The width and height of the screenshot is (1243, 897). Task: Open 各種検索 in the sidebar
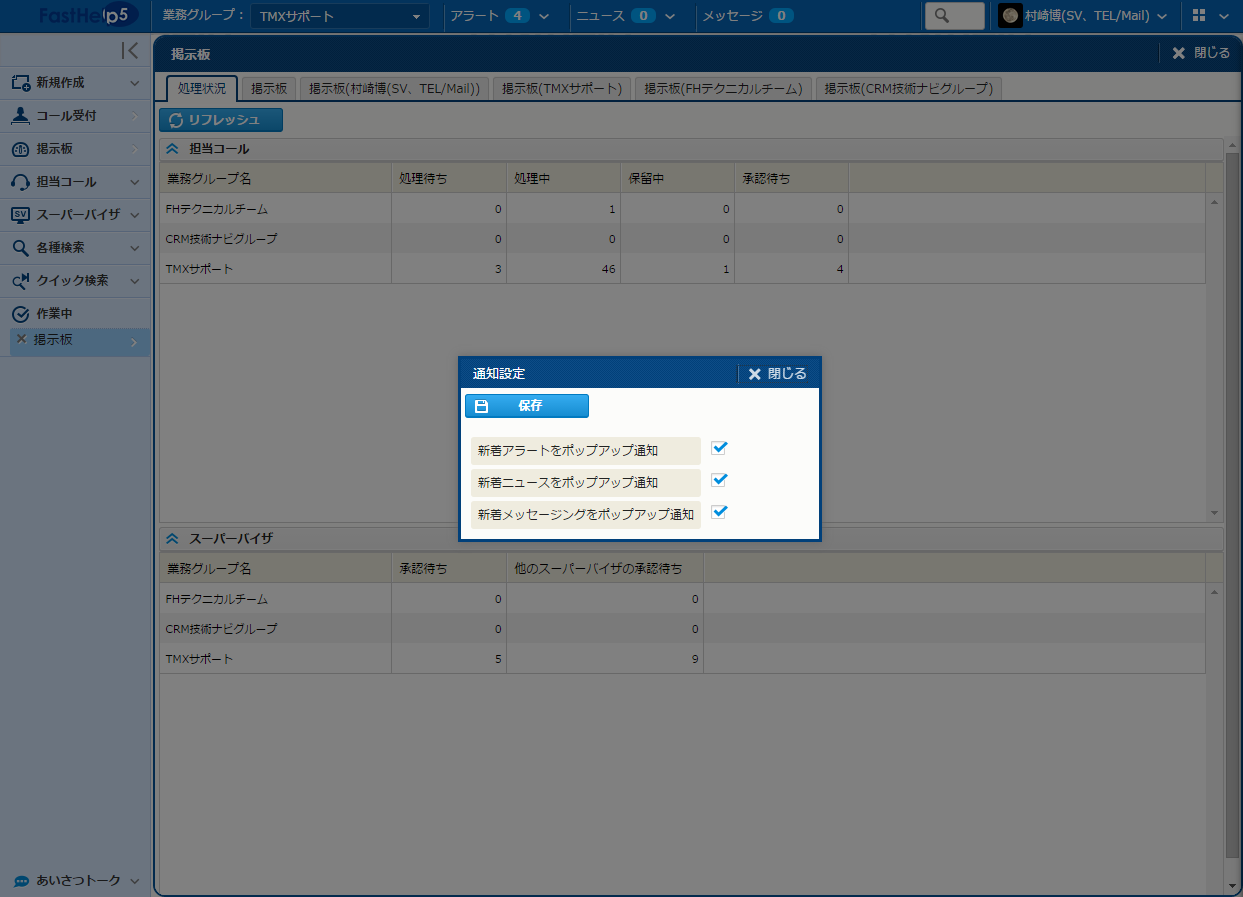click(x=60, y=248)
